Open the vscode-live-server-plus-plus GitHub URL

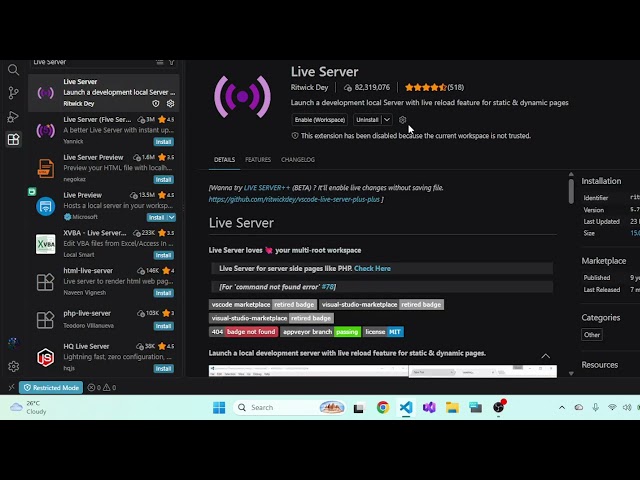click(x=294, y=199)
